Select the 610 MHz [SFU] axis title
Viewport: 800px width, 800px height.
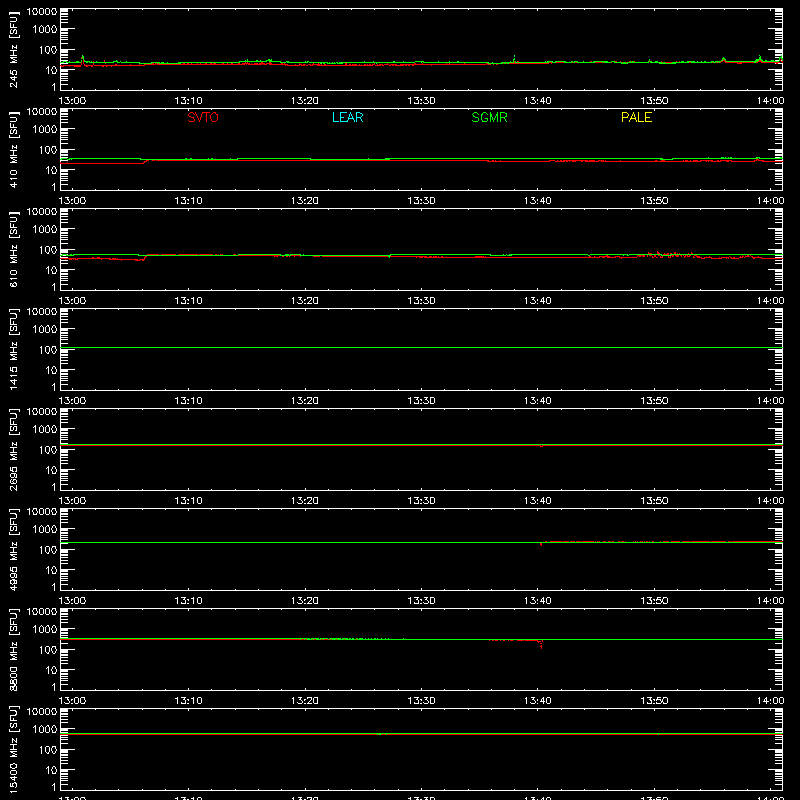(13, 249)
